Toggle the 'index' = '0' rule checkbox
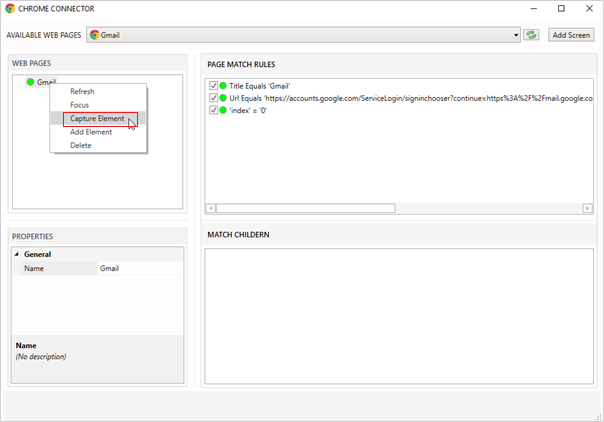The height and width of the screenshot is (422, 604). click(x=213, y=110)
